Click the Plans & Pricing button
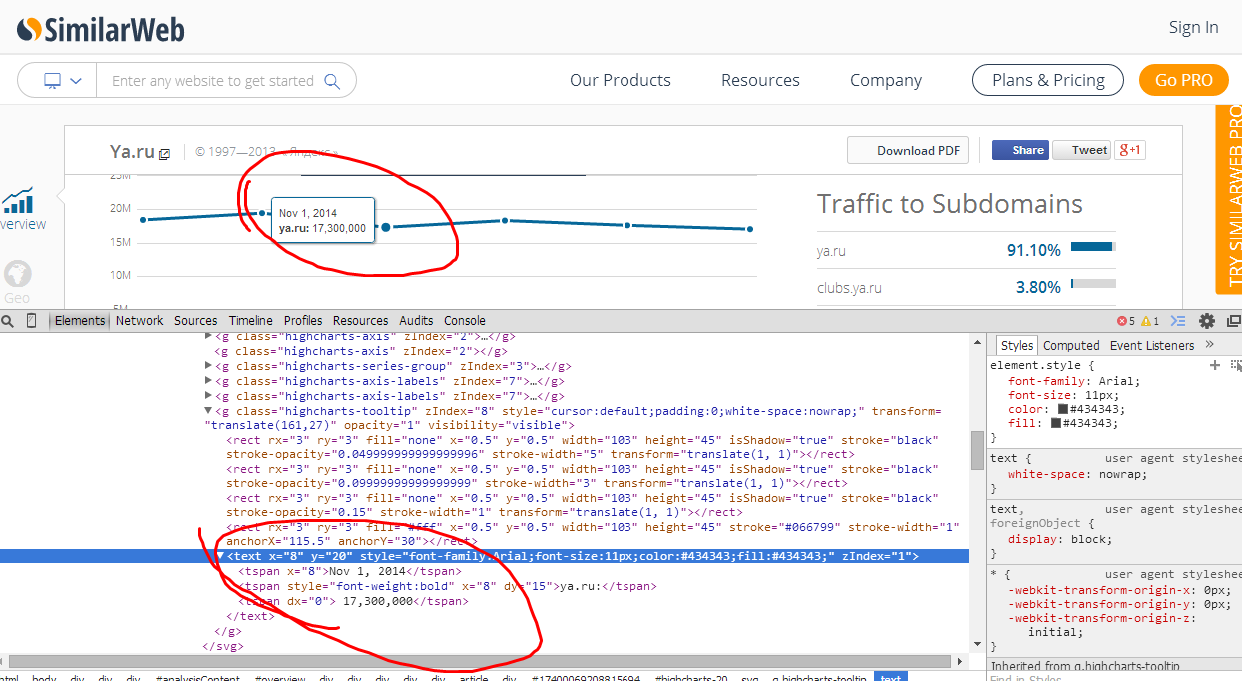This screenshot has height=681, width=1242. pyautogui.click(x=1048, y=80)
